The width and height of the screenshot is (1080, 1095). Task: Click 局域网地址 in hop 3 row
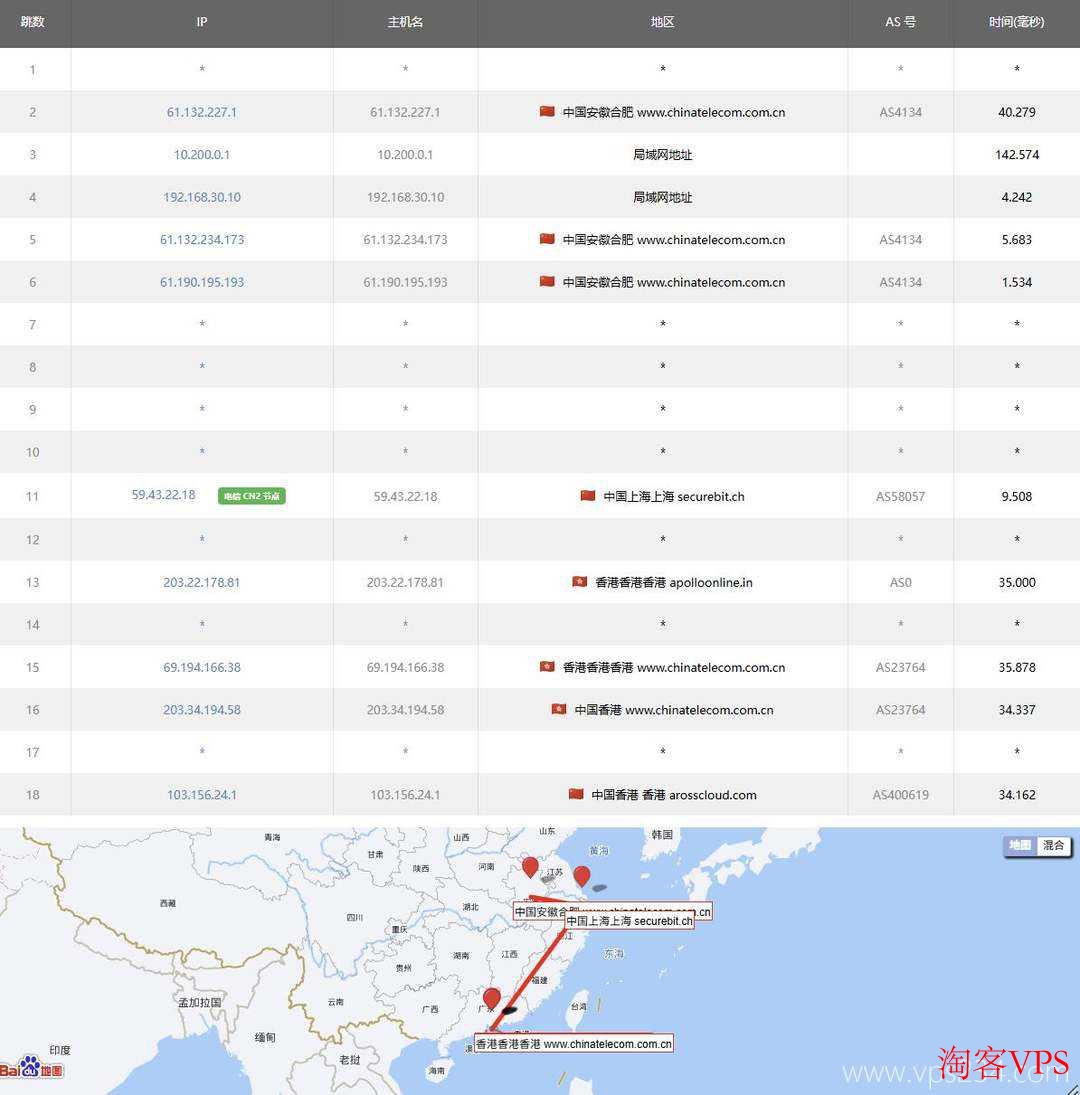point(663,154)
